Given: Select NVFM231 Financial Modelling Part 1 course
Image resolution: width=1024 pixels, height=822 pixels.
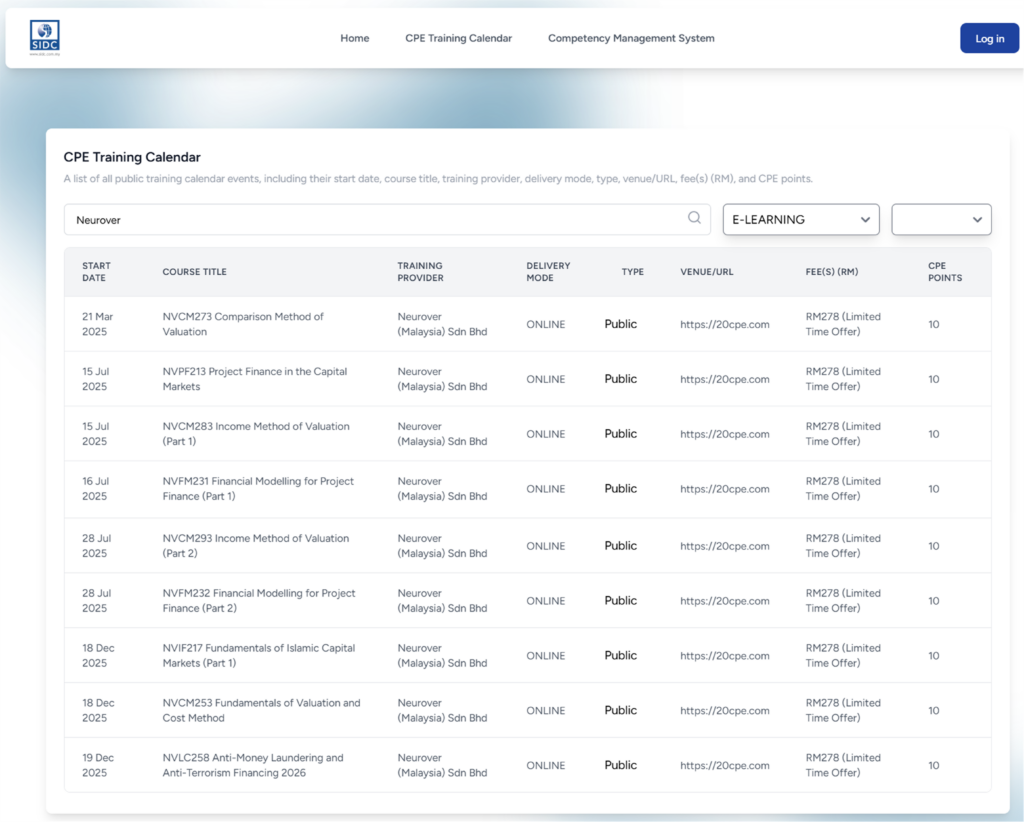Looking at the screenshot, I should (x=258, y=489).
